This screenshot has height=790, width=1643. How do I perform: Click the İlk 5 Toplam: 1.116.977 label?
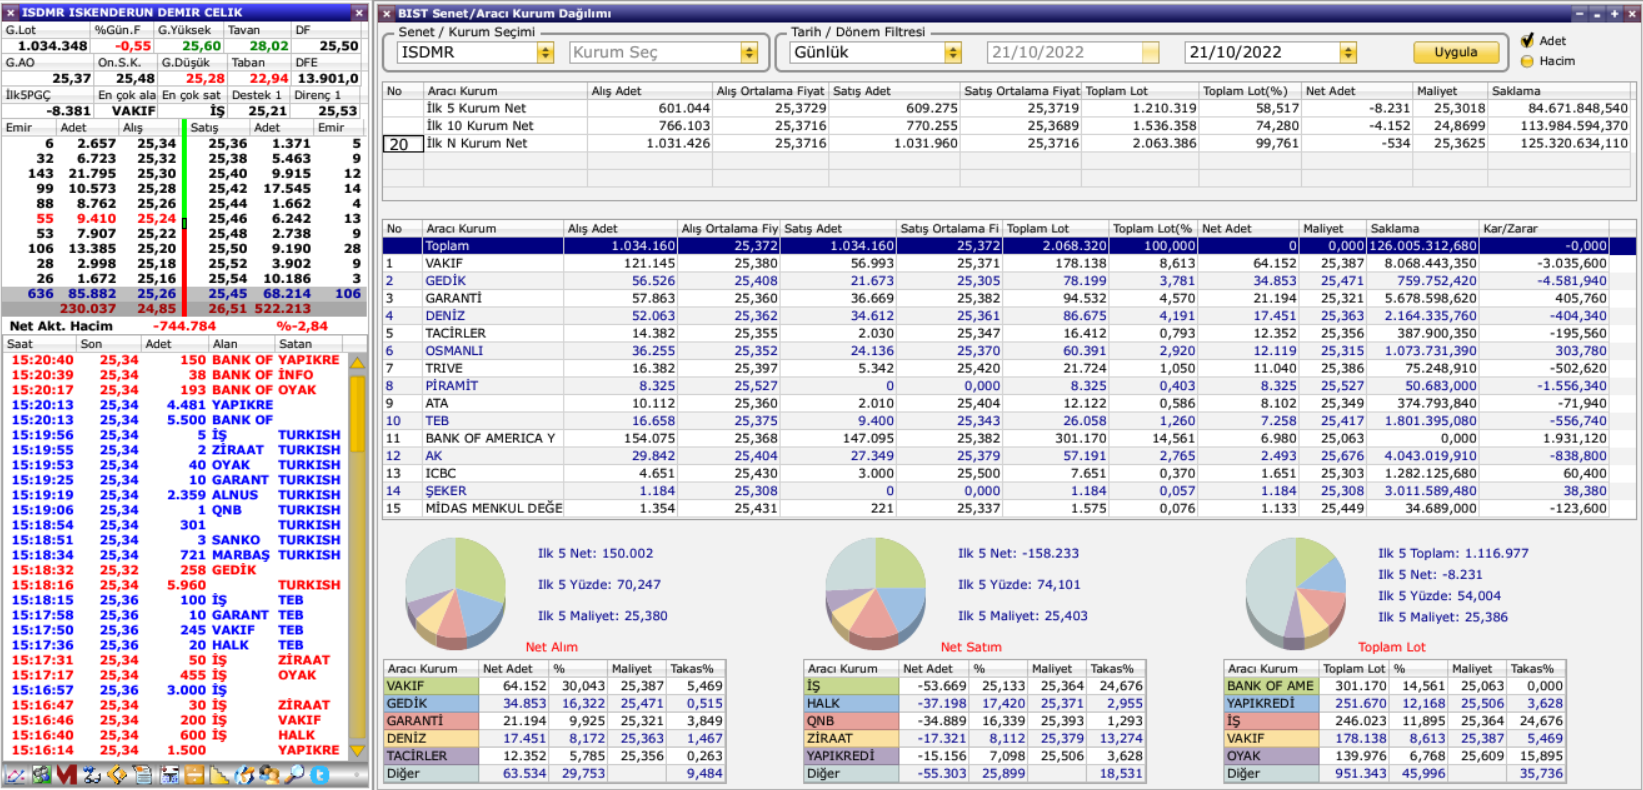(1453, 553)
